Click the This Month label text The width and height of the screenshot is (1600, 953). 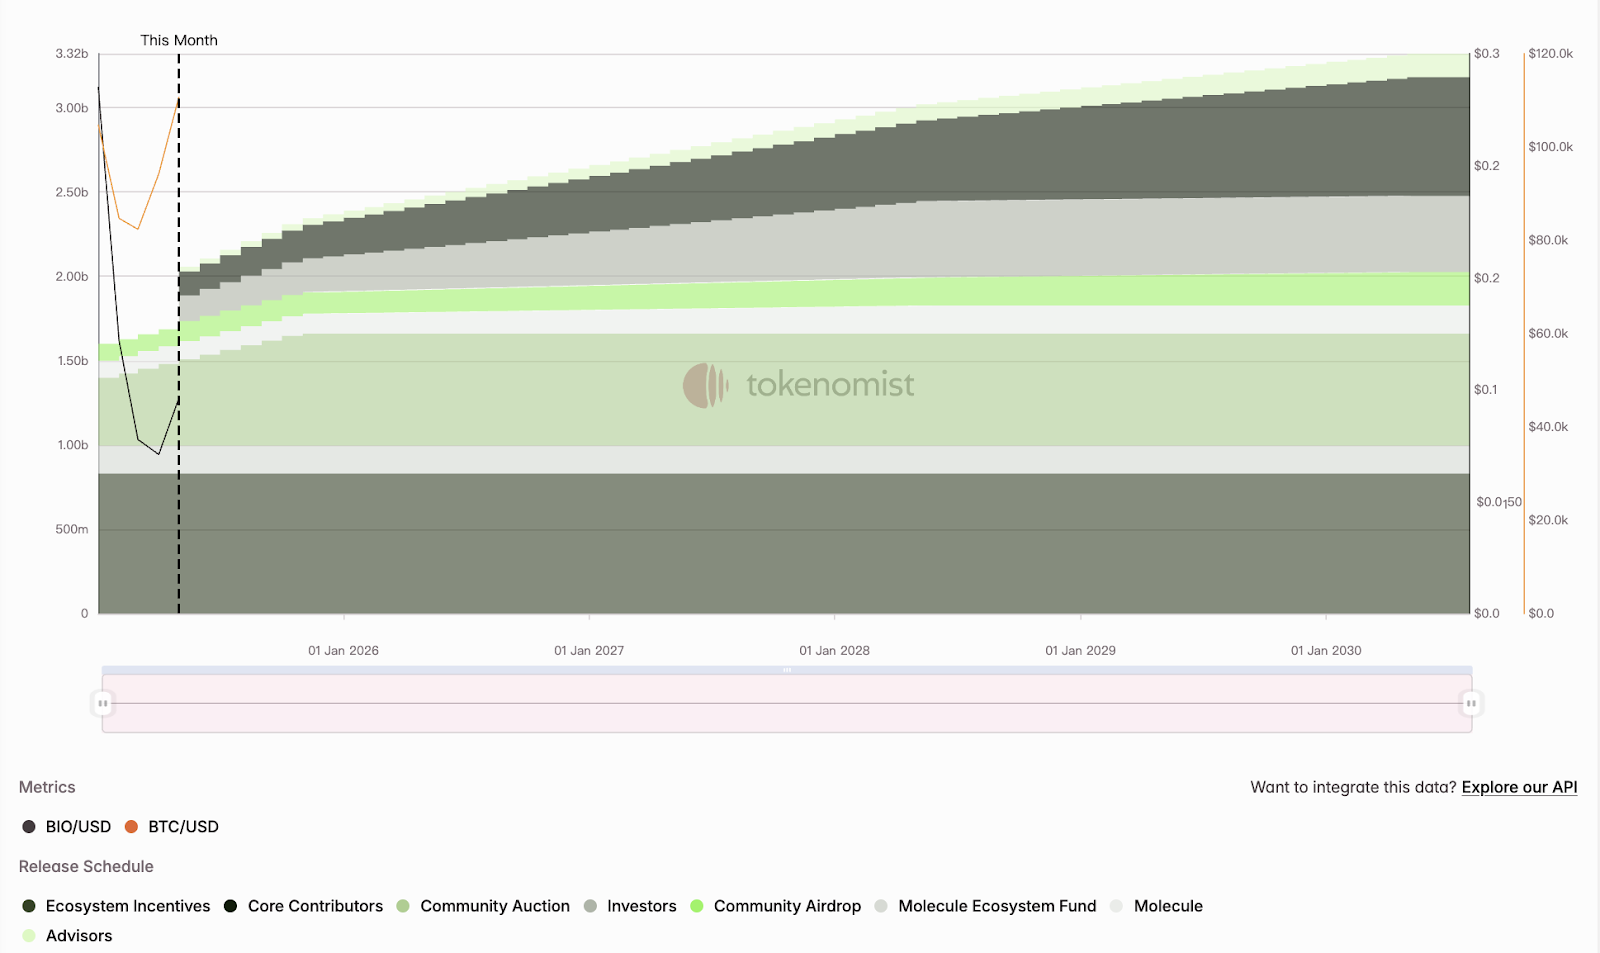179,40
